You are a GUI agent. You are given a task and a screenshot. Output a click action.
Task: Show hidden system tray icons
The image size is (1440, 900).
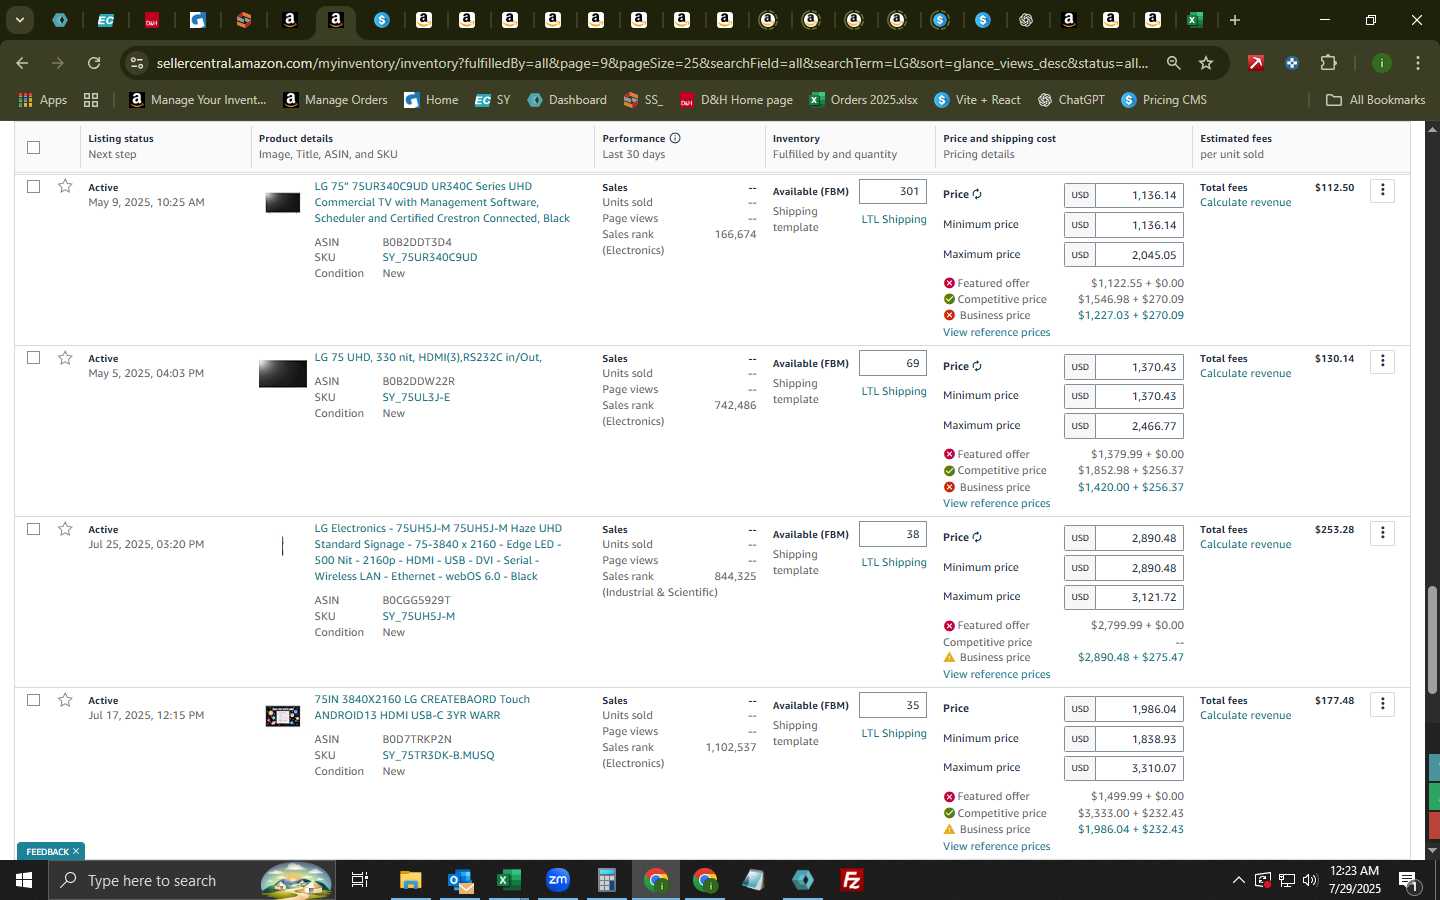1238,880
